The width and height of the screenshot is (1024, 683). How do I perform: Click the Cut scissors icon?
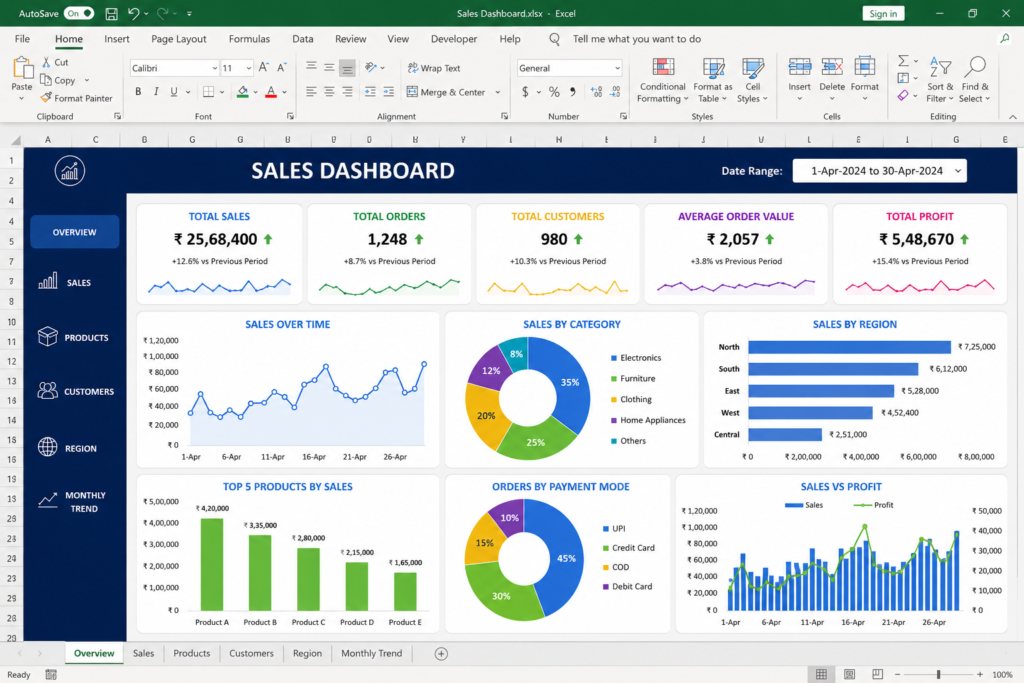(x=46, y=62)
